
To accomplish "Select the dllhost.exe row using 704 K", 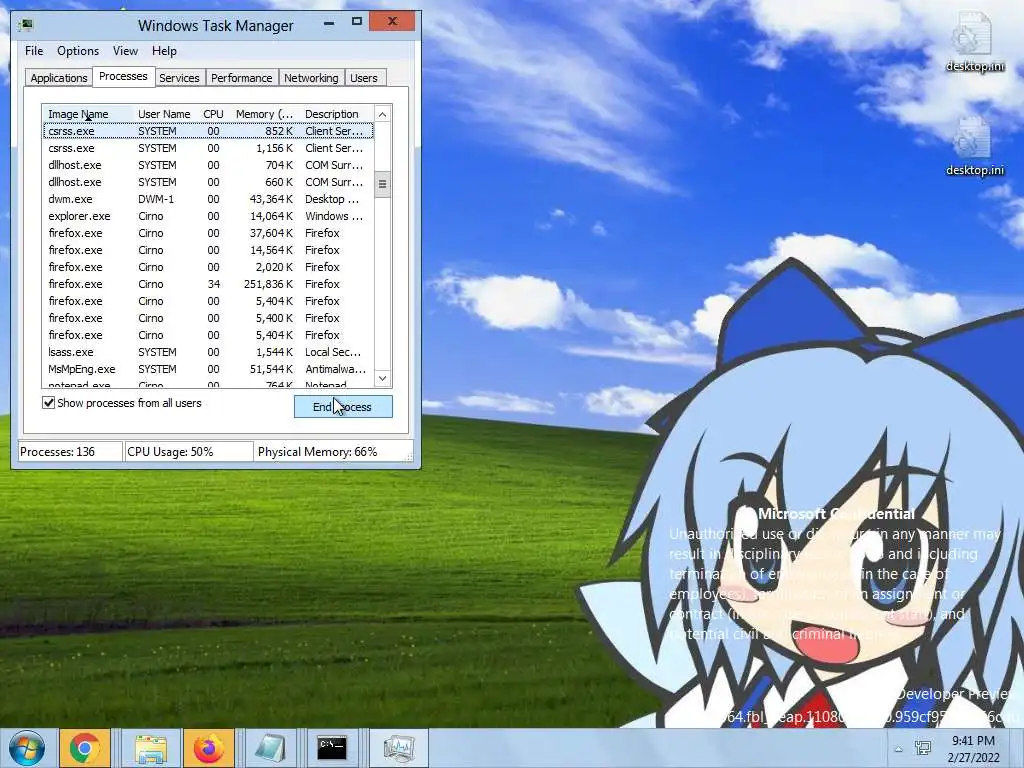I will 208,165.
